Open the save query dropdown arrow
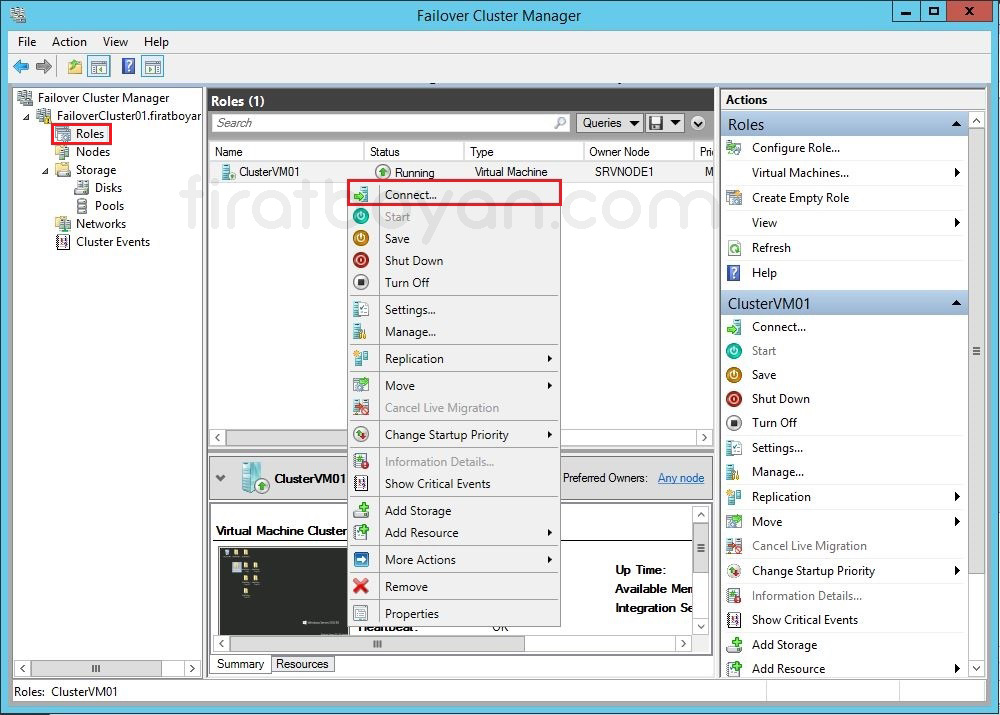Viewport: 1000px width, 715px height. pyautogui.click(x=675, y=123)
